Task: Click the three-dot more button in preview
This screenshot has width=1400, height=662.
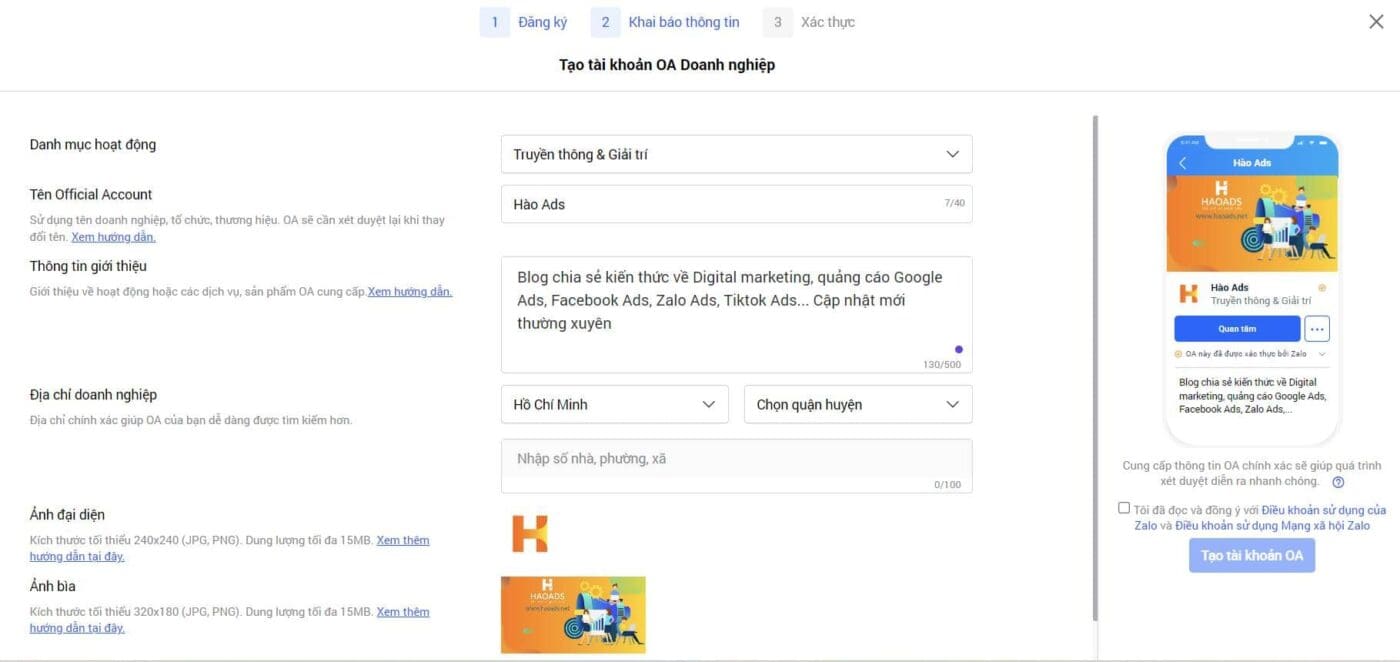Action: pyautogui.click(x=1317, y=328)
